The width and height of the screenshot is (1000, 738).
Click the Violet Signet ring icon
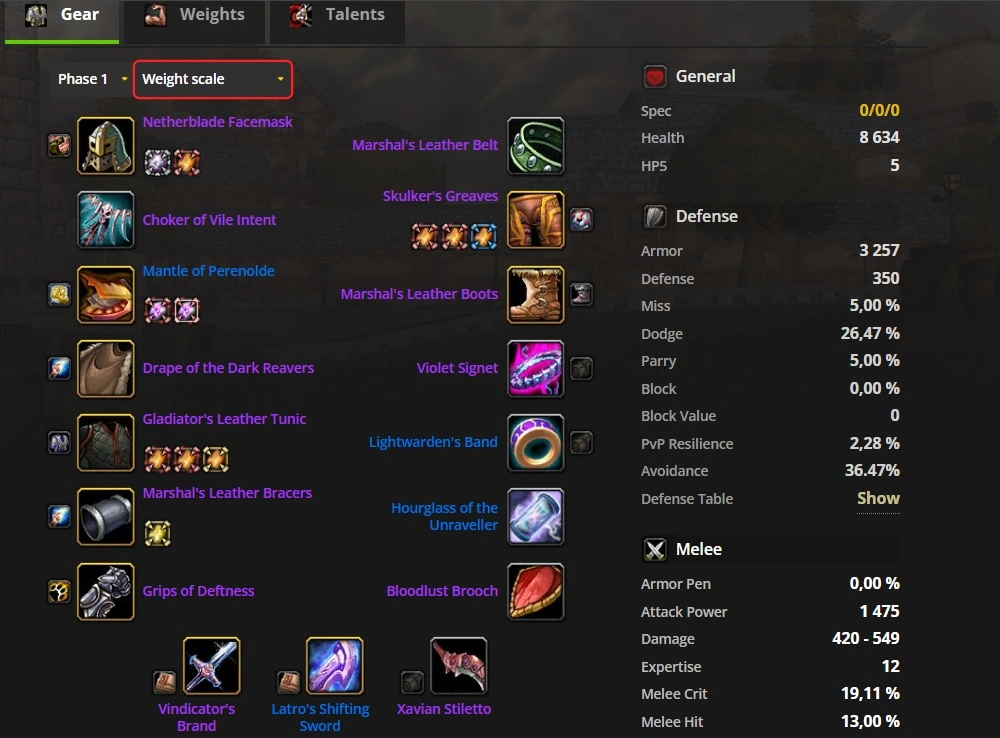click(536, 368)
